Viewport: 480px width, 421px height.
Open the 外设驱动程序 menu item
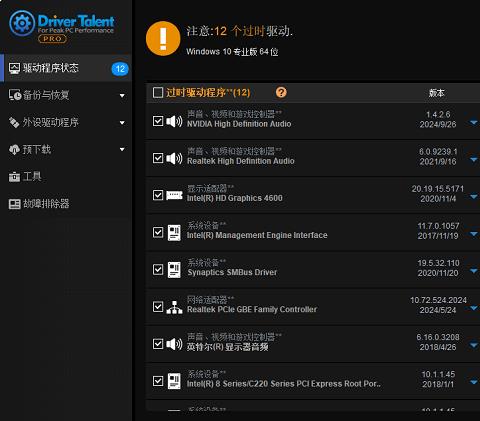[x=66, y=122]
